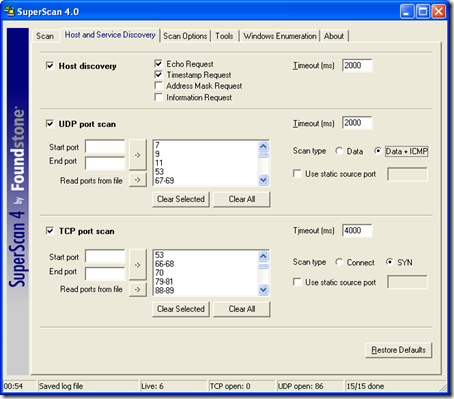The image size is (454, 399).
Task: Click the Saved log file status entry
Action: pyautogui.click(x=88, y=386)
